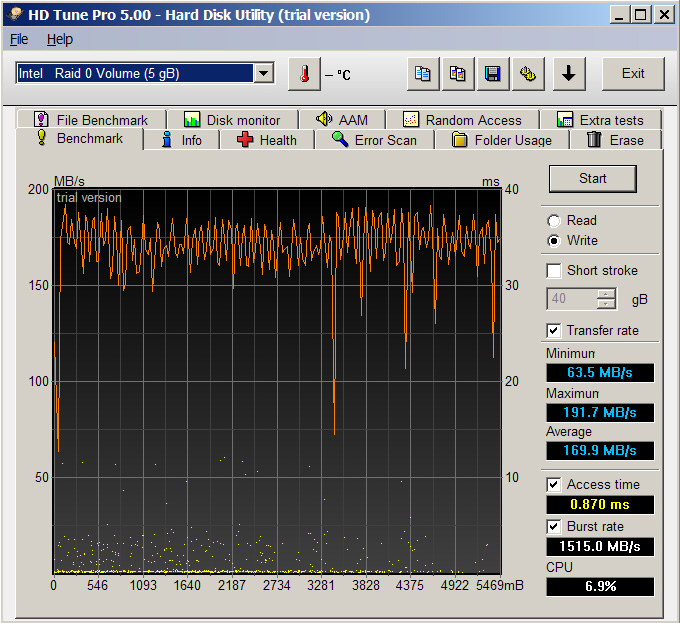Uncheck the Transfer rate checkbox
The height and width of the screenshot is (623, 680).
click(x=554, y=331)
